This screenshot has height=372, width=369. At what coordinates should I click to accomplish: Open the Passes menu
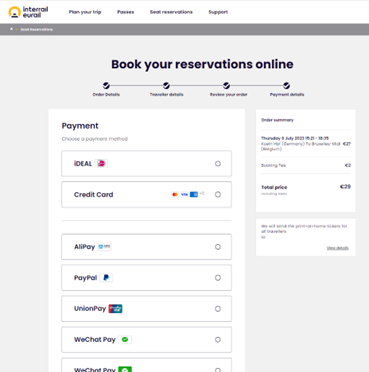click(125, 12)
